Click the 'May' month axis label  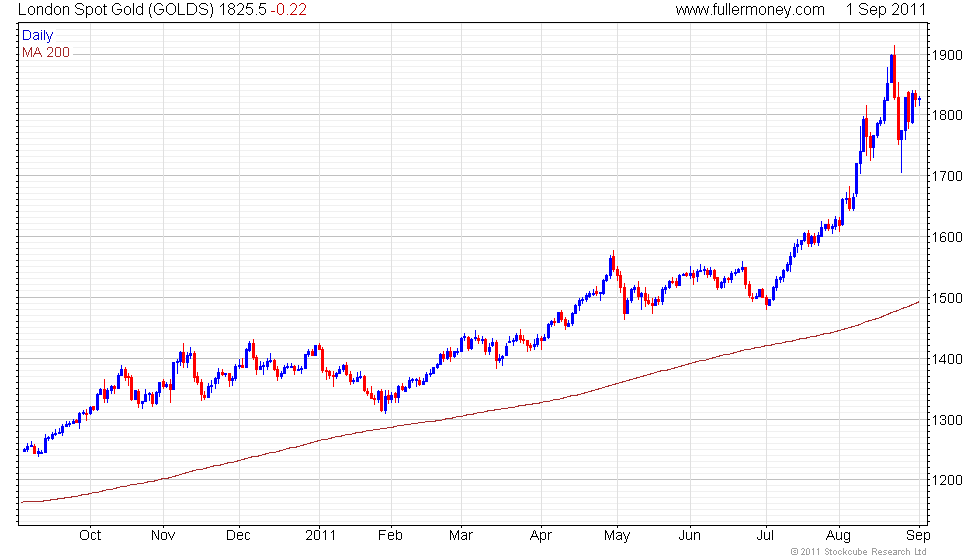617,536
